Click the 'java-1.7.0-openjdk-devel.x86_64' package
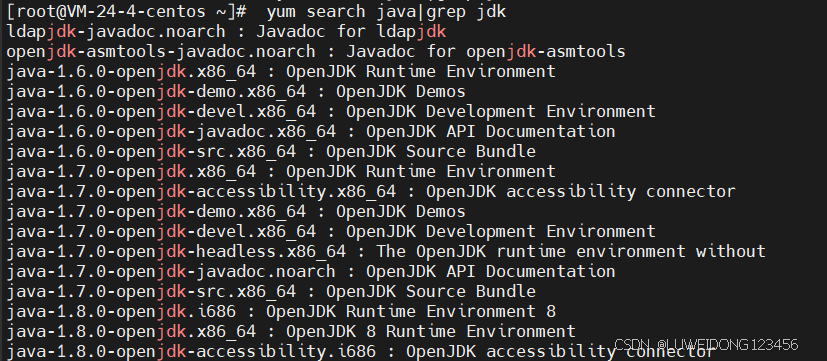The image size is (827, 361). click(161, 232)
